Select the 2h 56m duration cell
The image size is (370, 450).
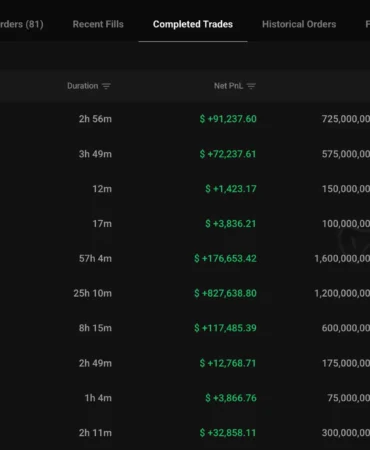[x=95, y=119]
